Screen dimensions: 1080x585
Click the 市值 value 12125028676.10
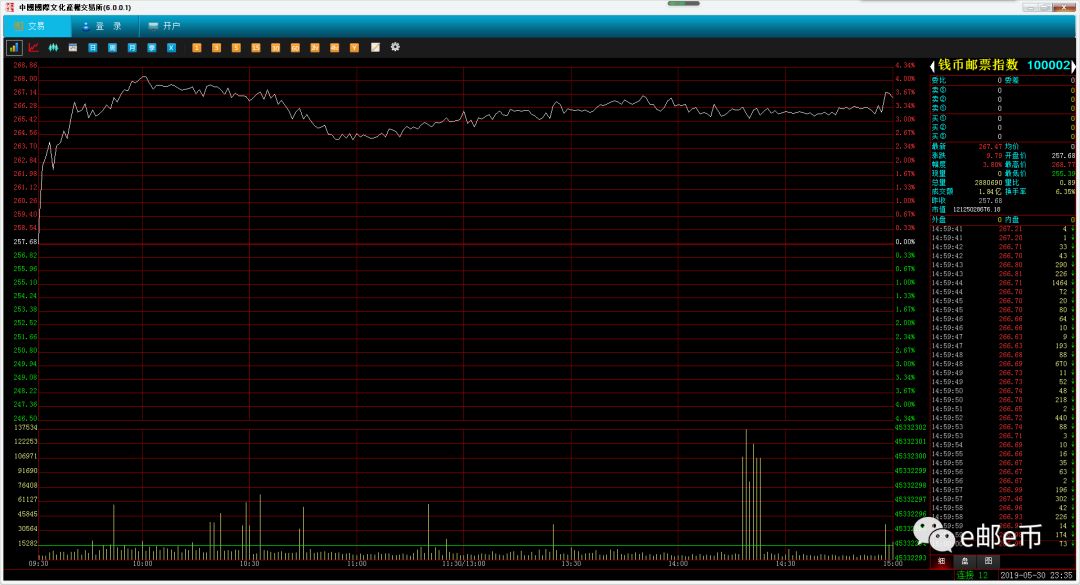click(x=977, y=209)
